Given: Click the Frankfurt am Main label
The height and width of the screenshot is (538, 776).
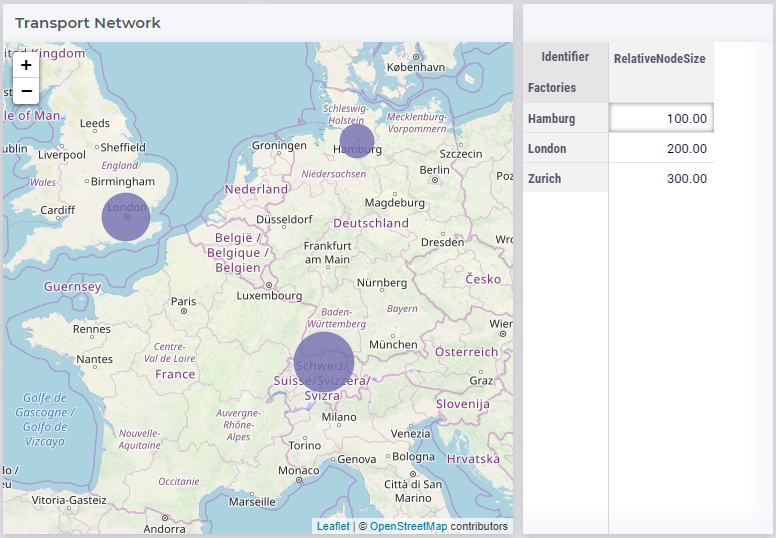Looking at the screenshot, I should coord(327,252).
